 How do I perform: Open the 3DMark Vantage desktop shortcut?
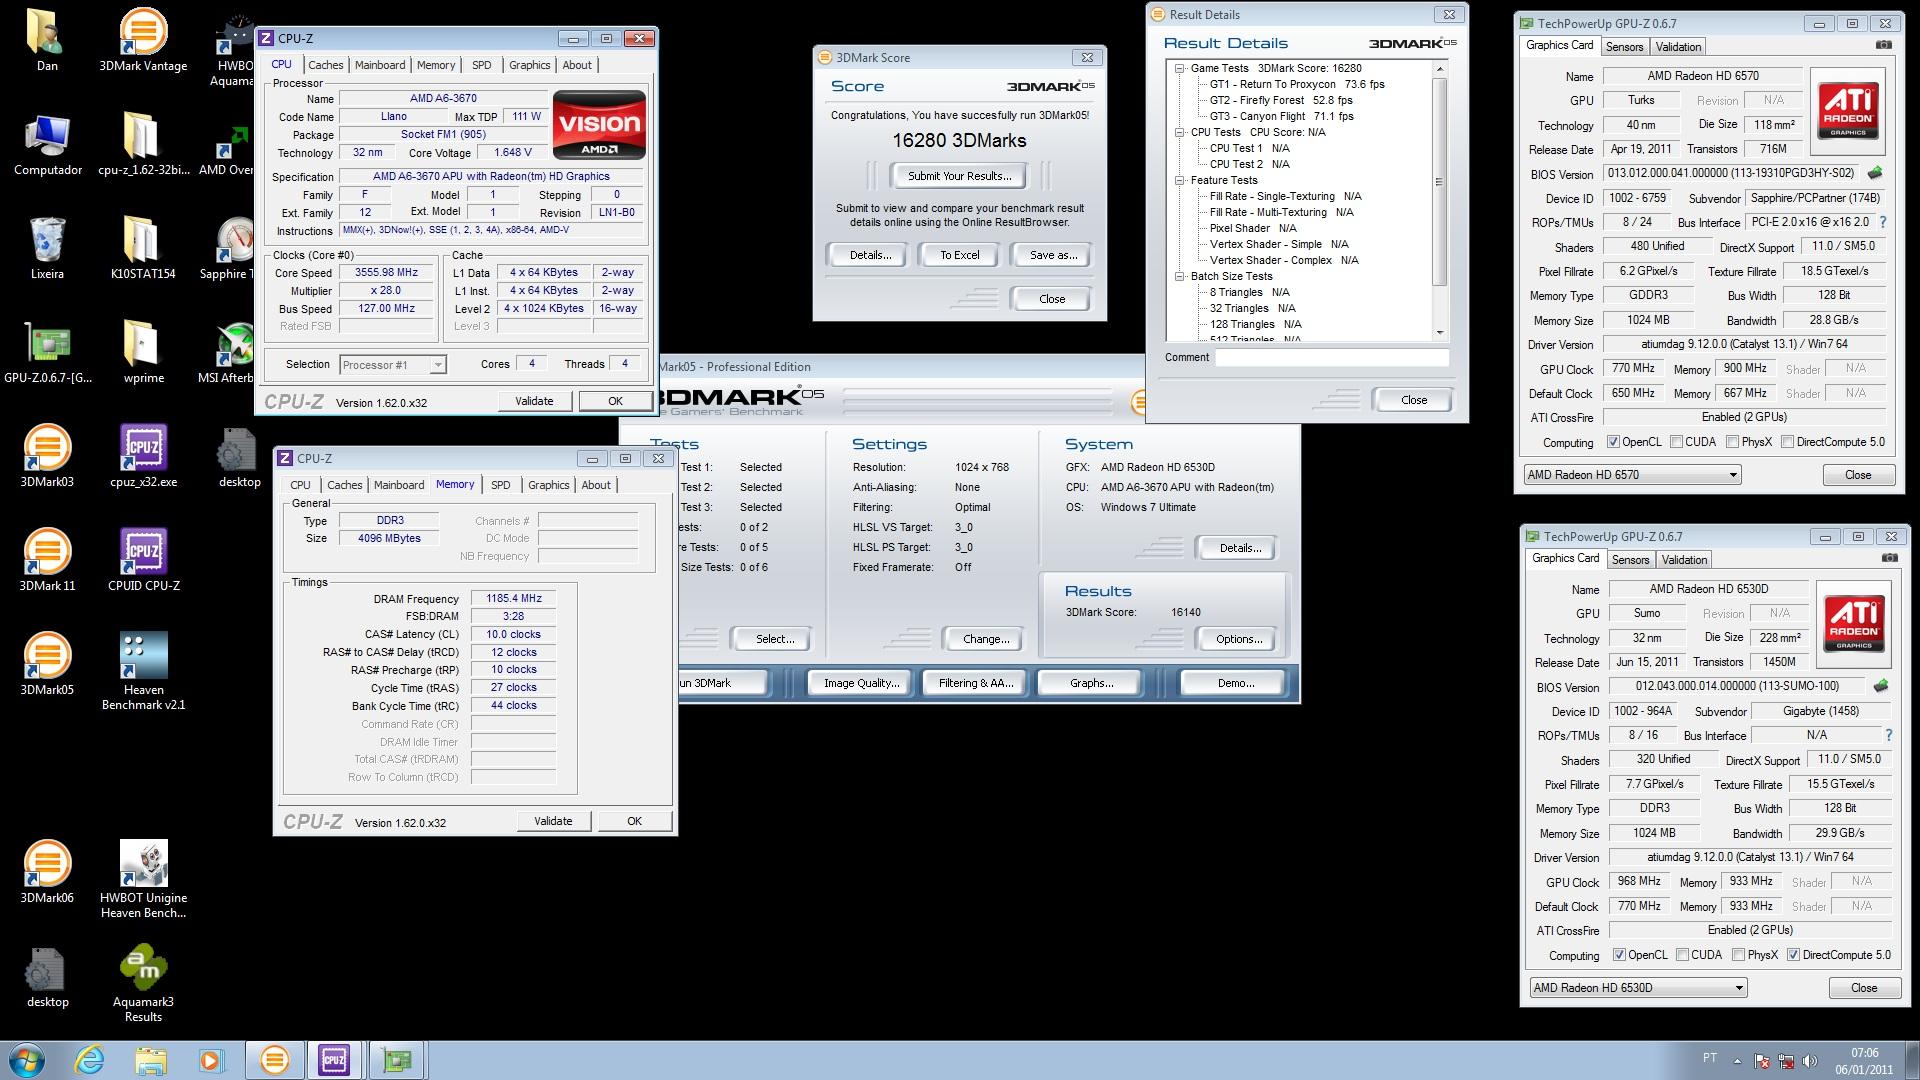coord(143,40)
